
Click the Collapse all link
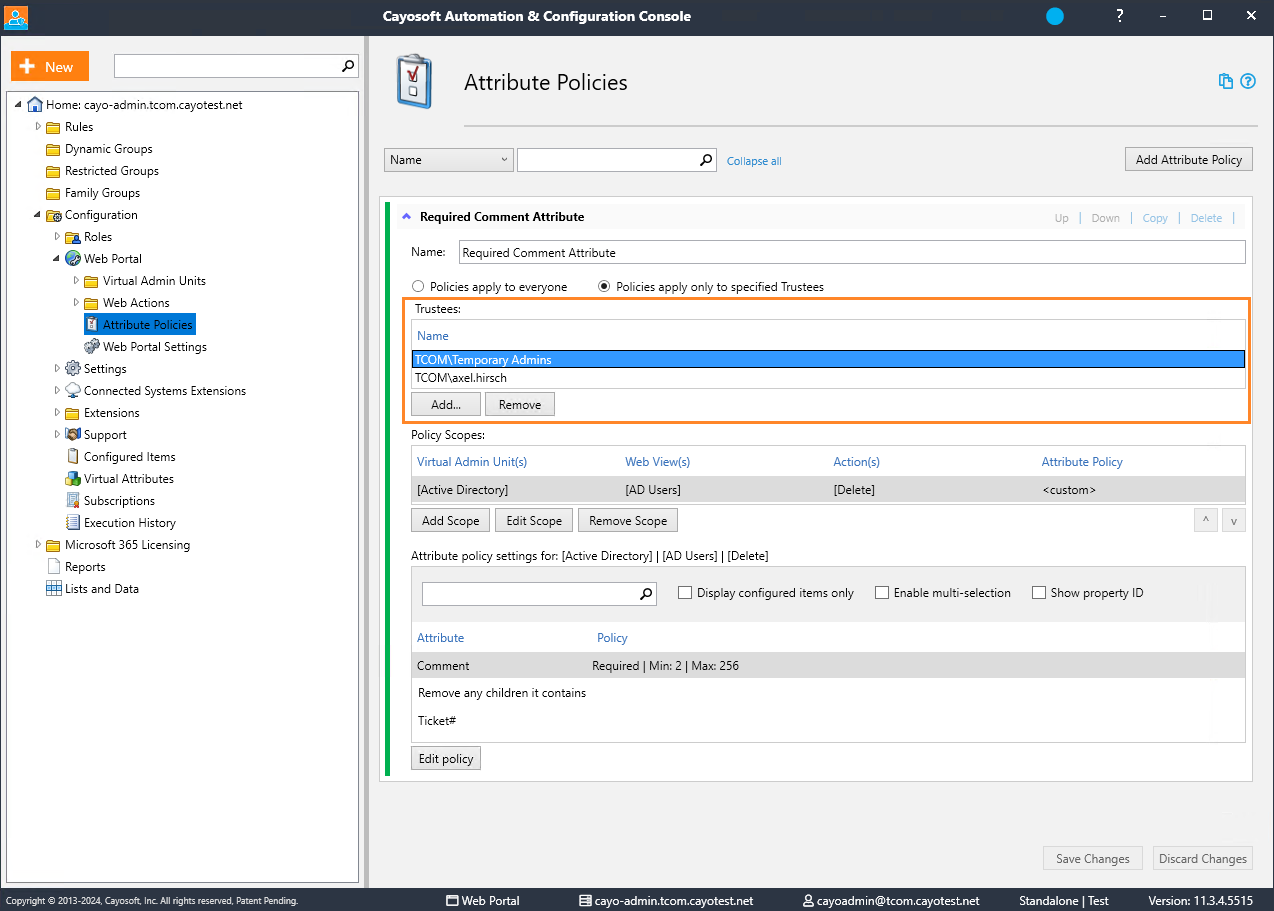pos(754,161)
